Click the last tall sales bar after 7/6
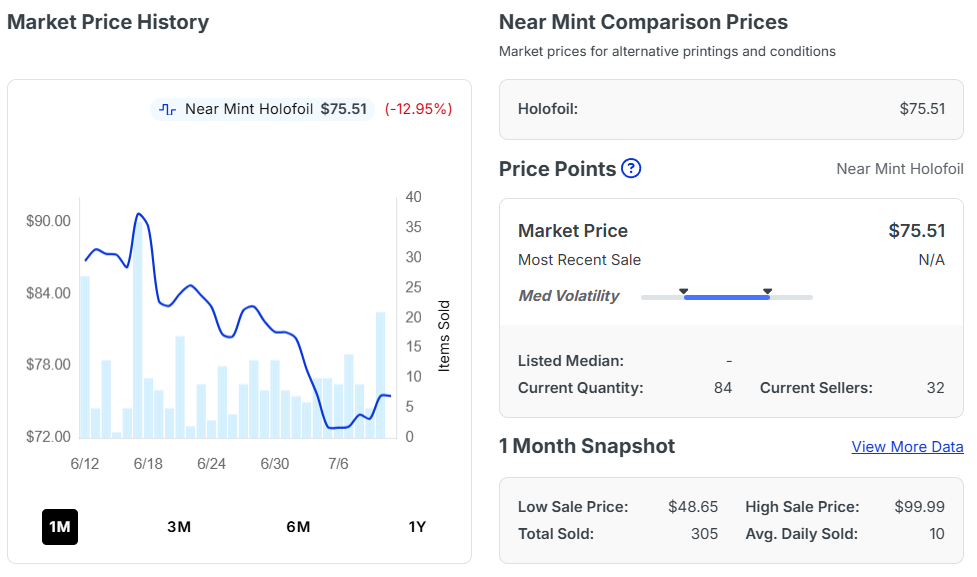Screen dimensions: 977x577 [380, 375]
